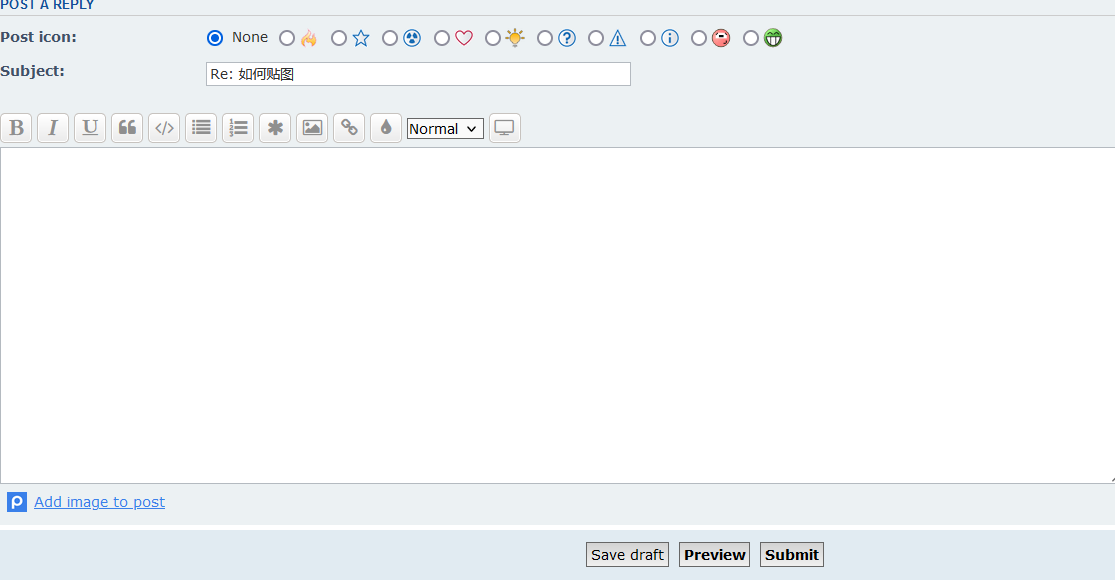Viewport: 1115px width, 585px height.
Task: Click the Subject input field
Action: (418, 74)
